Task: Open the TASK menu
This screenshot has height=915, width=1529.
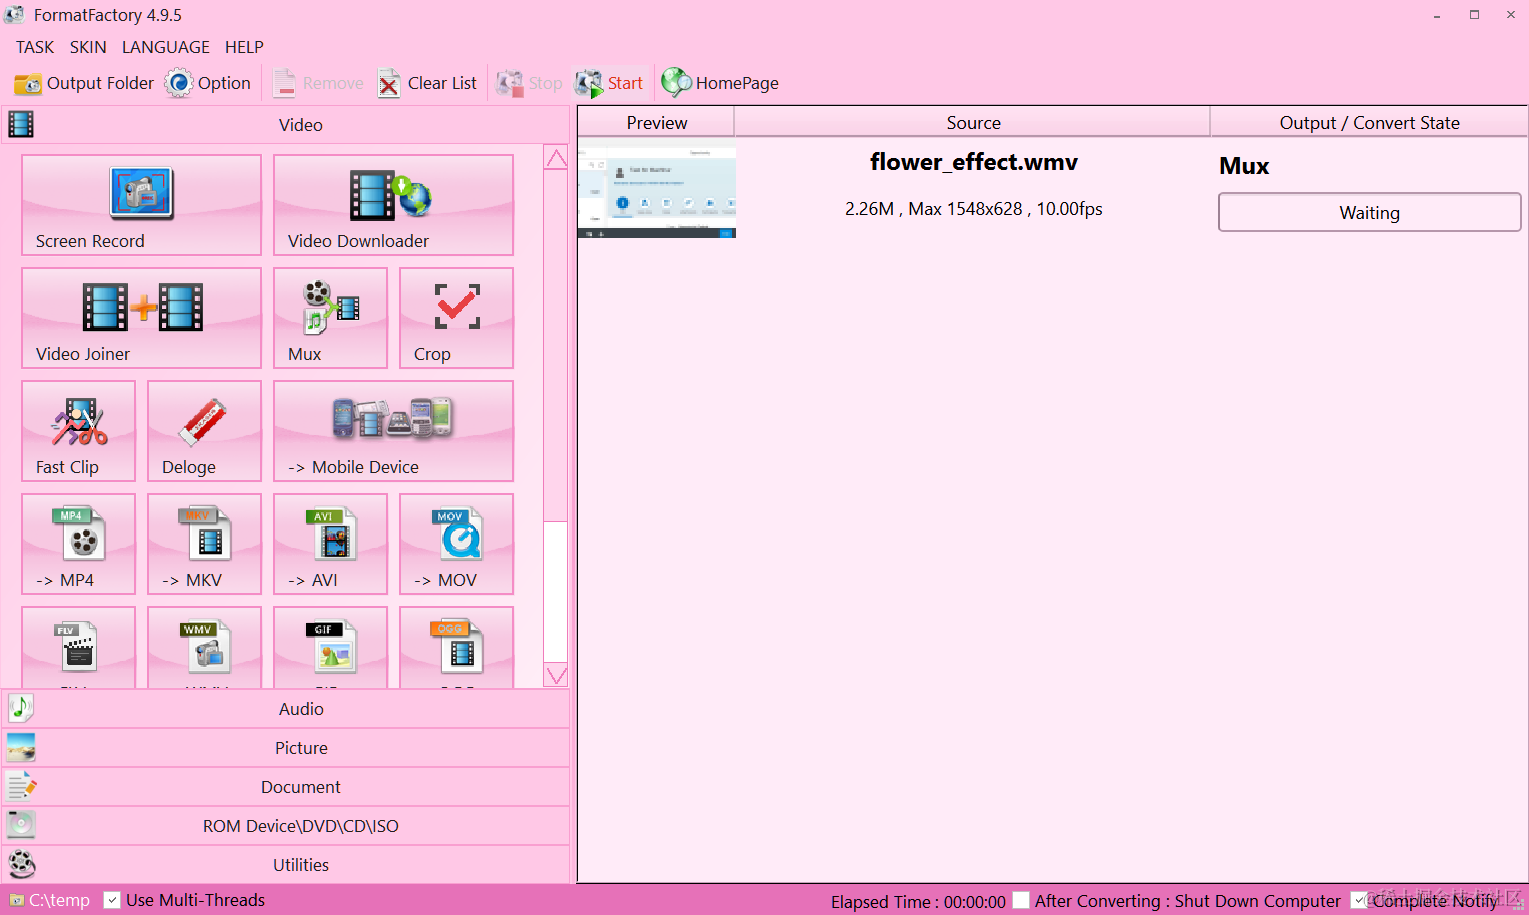Action: click(x=35, y=47)
